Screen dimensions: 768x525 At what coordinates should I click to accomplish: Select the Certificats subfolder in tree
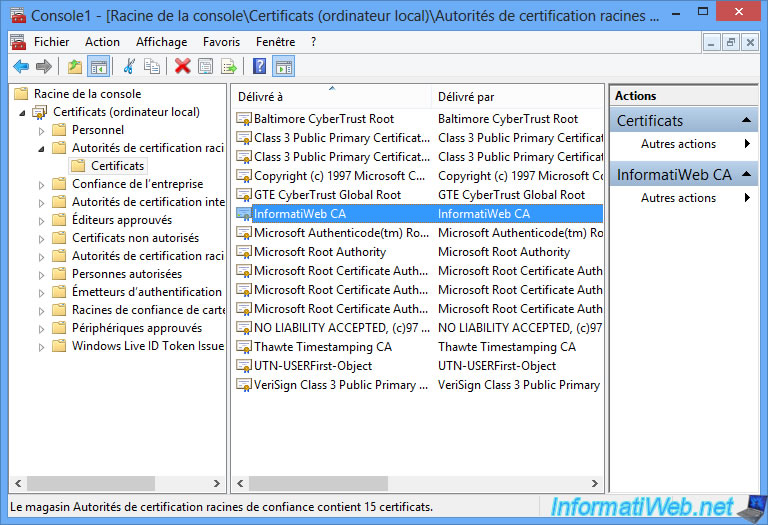click(x=118, y=166)
